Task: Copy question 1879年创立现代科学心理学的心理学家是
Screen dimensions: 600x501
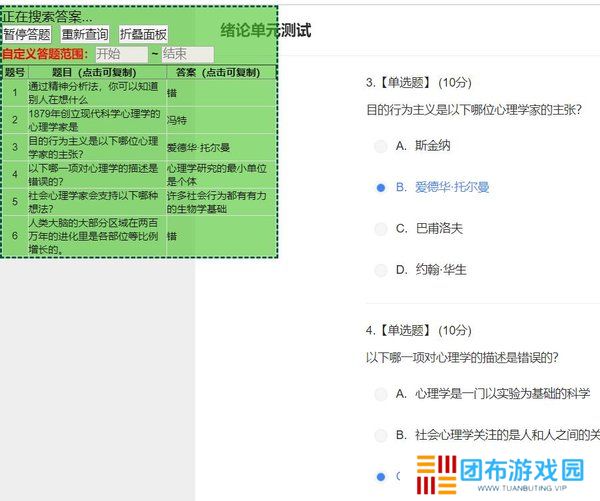Action: (97, 120)
